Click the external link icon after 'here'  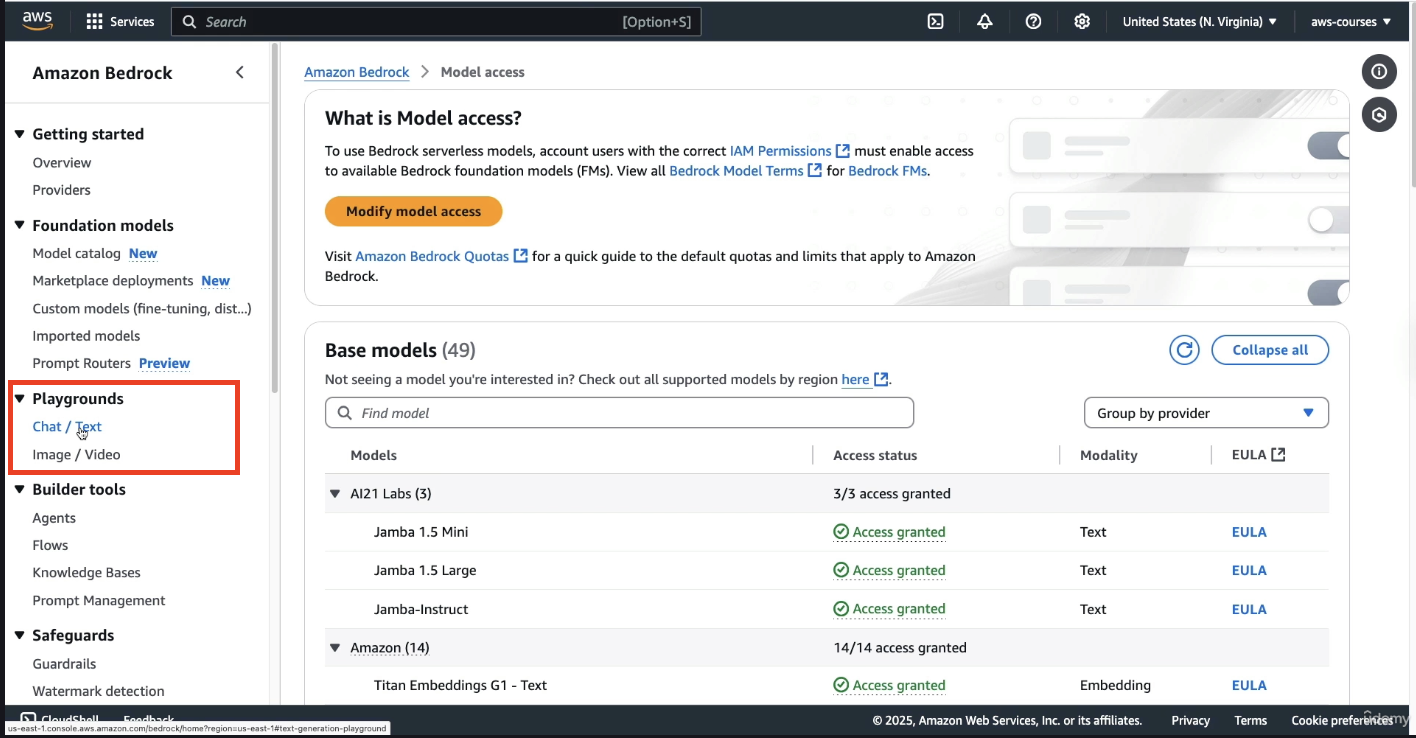(x=881, y=379)
